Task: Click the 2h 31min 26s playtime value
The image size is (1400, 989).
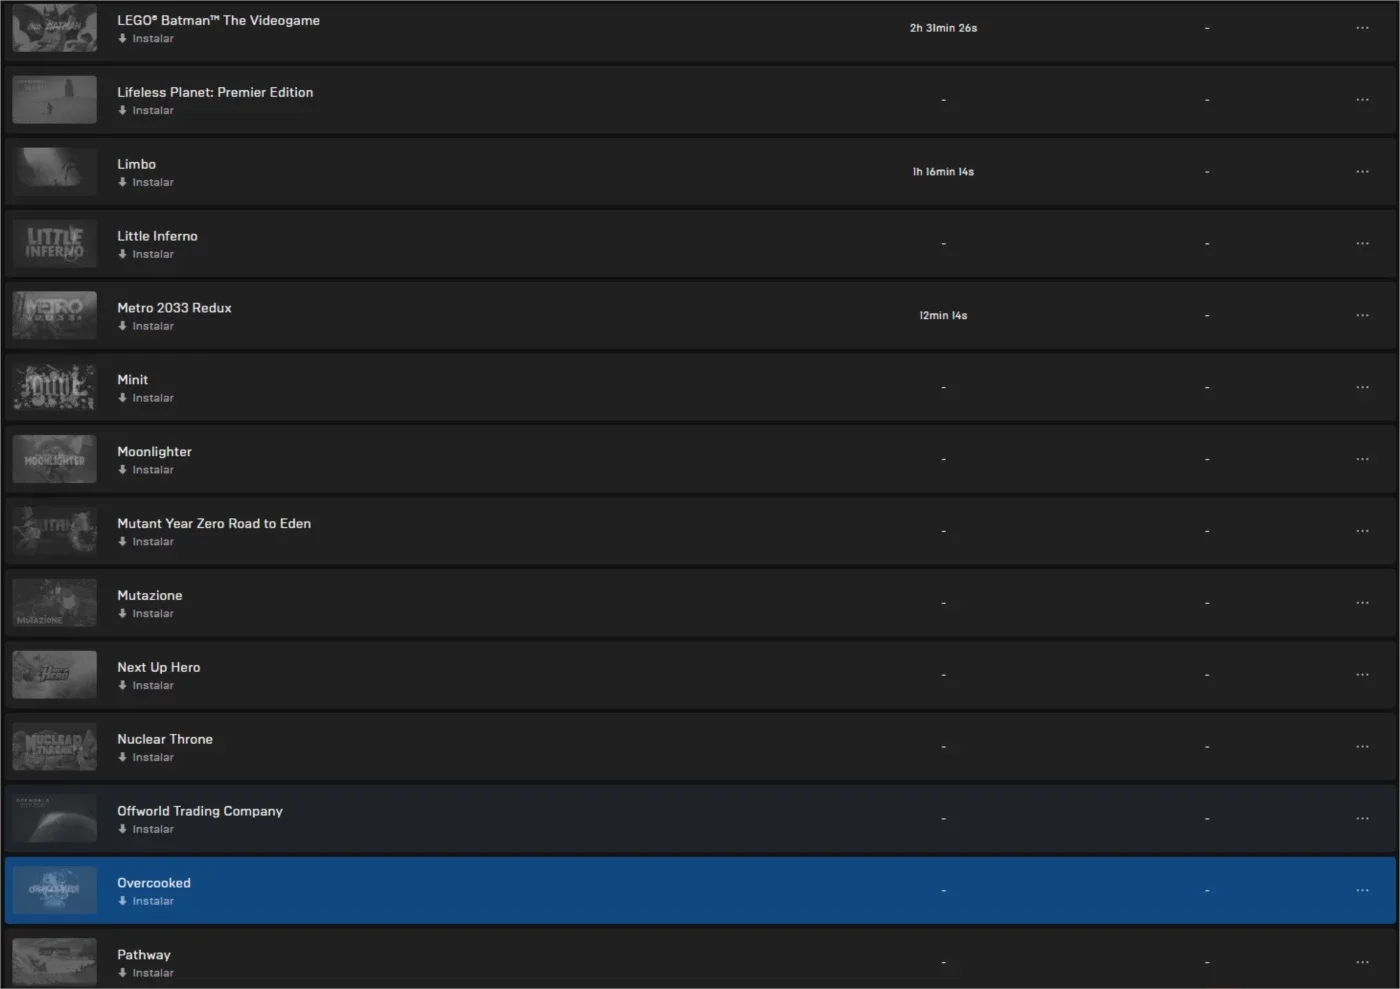Action: 943,28
